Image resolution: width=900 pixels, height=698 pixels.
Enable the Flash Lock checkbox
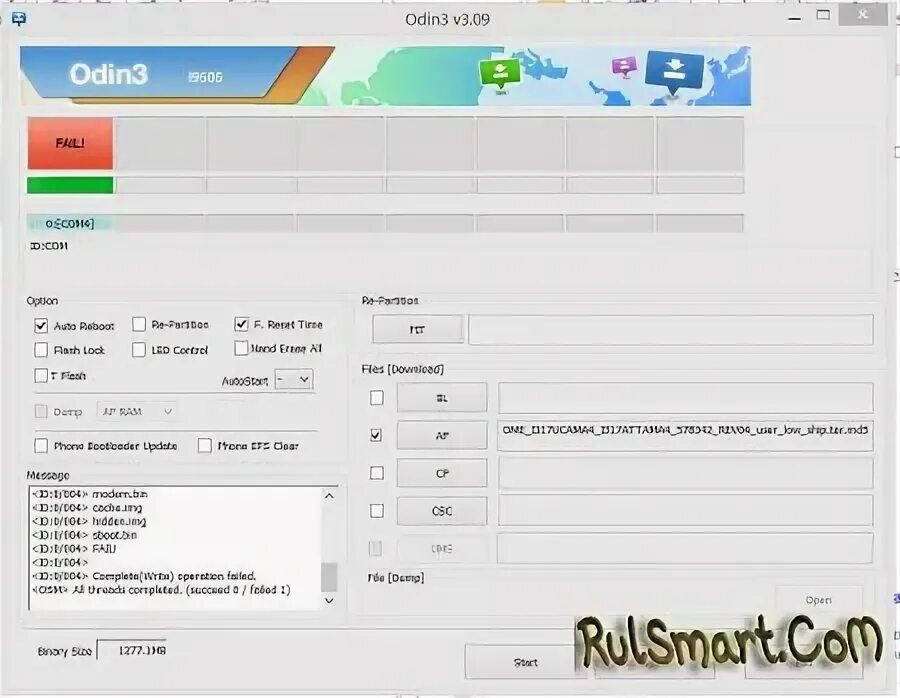coord(41,350)
